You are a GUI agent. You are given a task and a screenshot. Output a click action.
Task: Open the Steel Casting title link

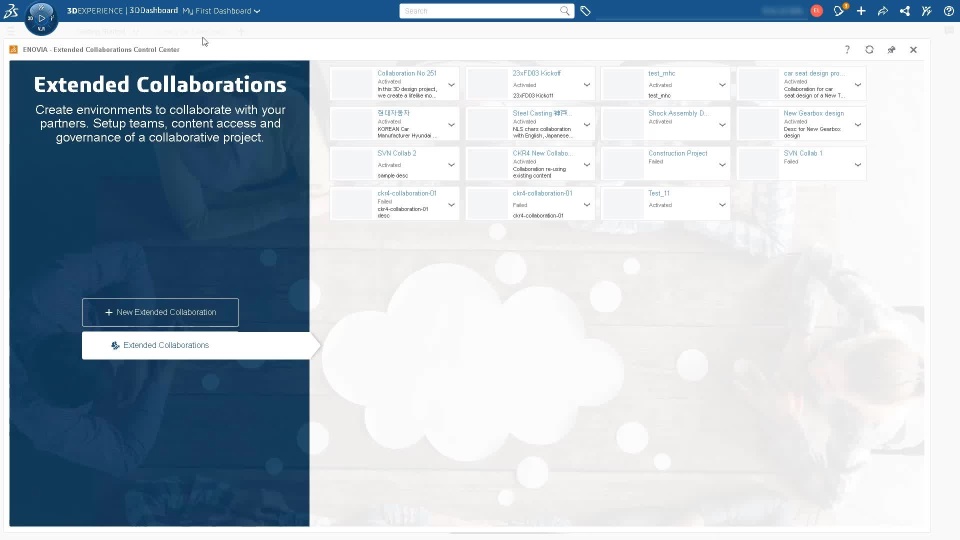pos(542,113)
